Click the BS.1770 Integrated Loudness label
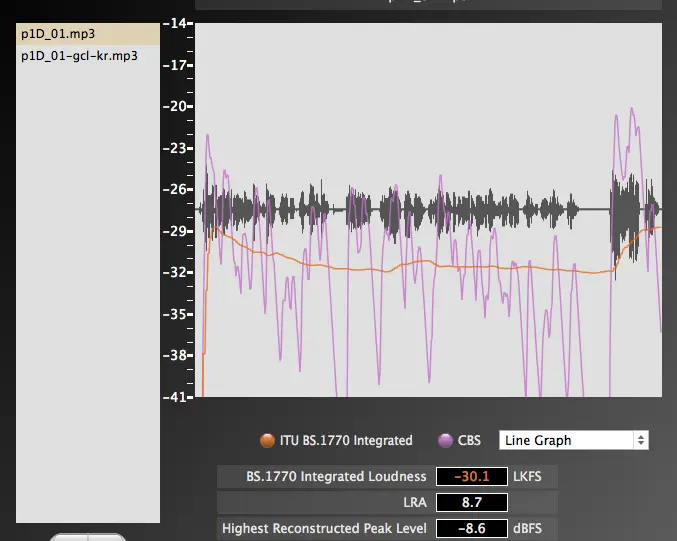 tap(336, 477)
